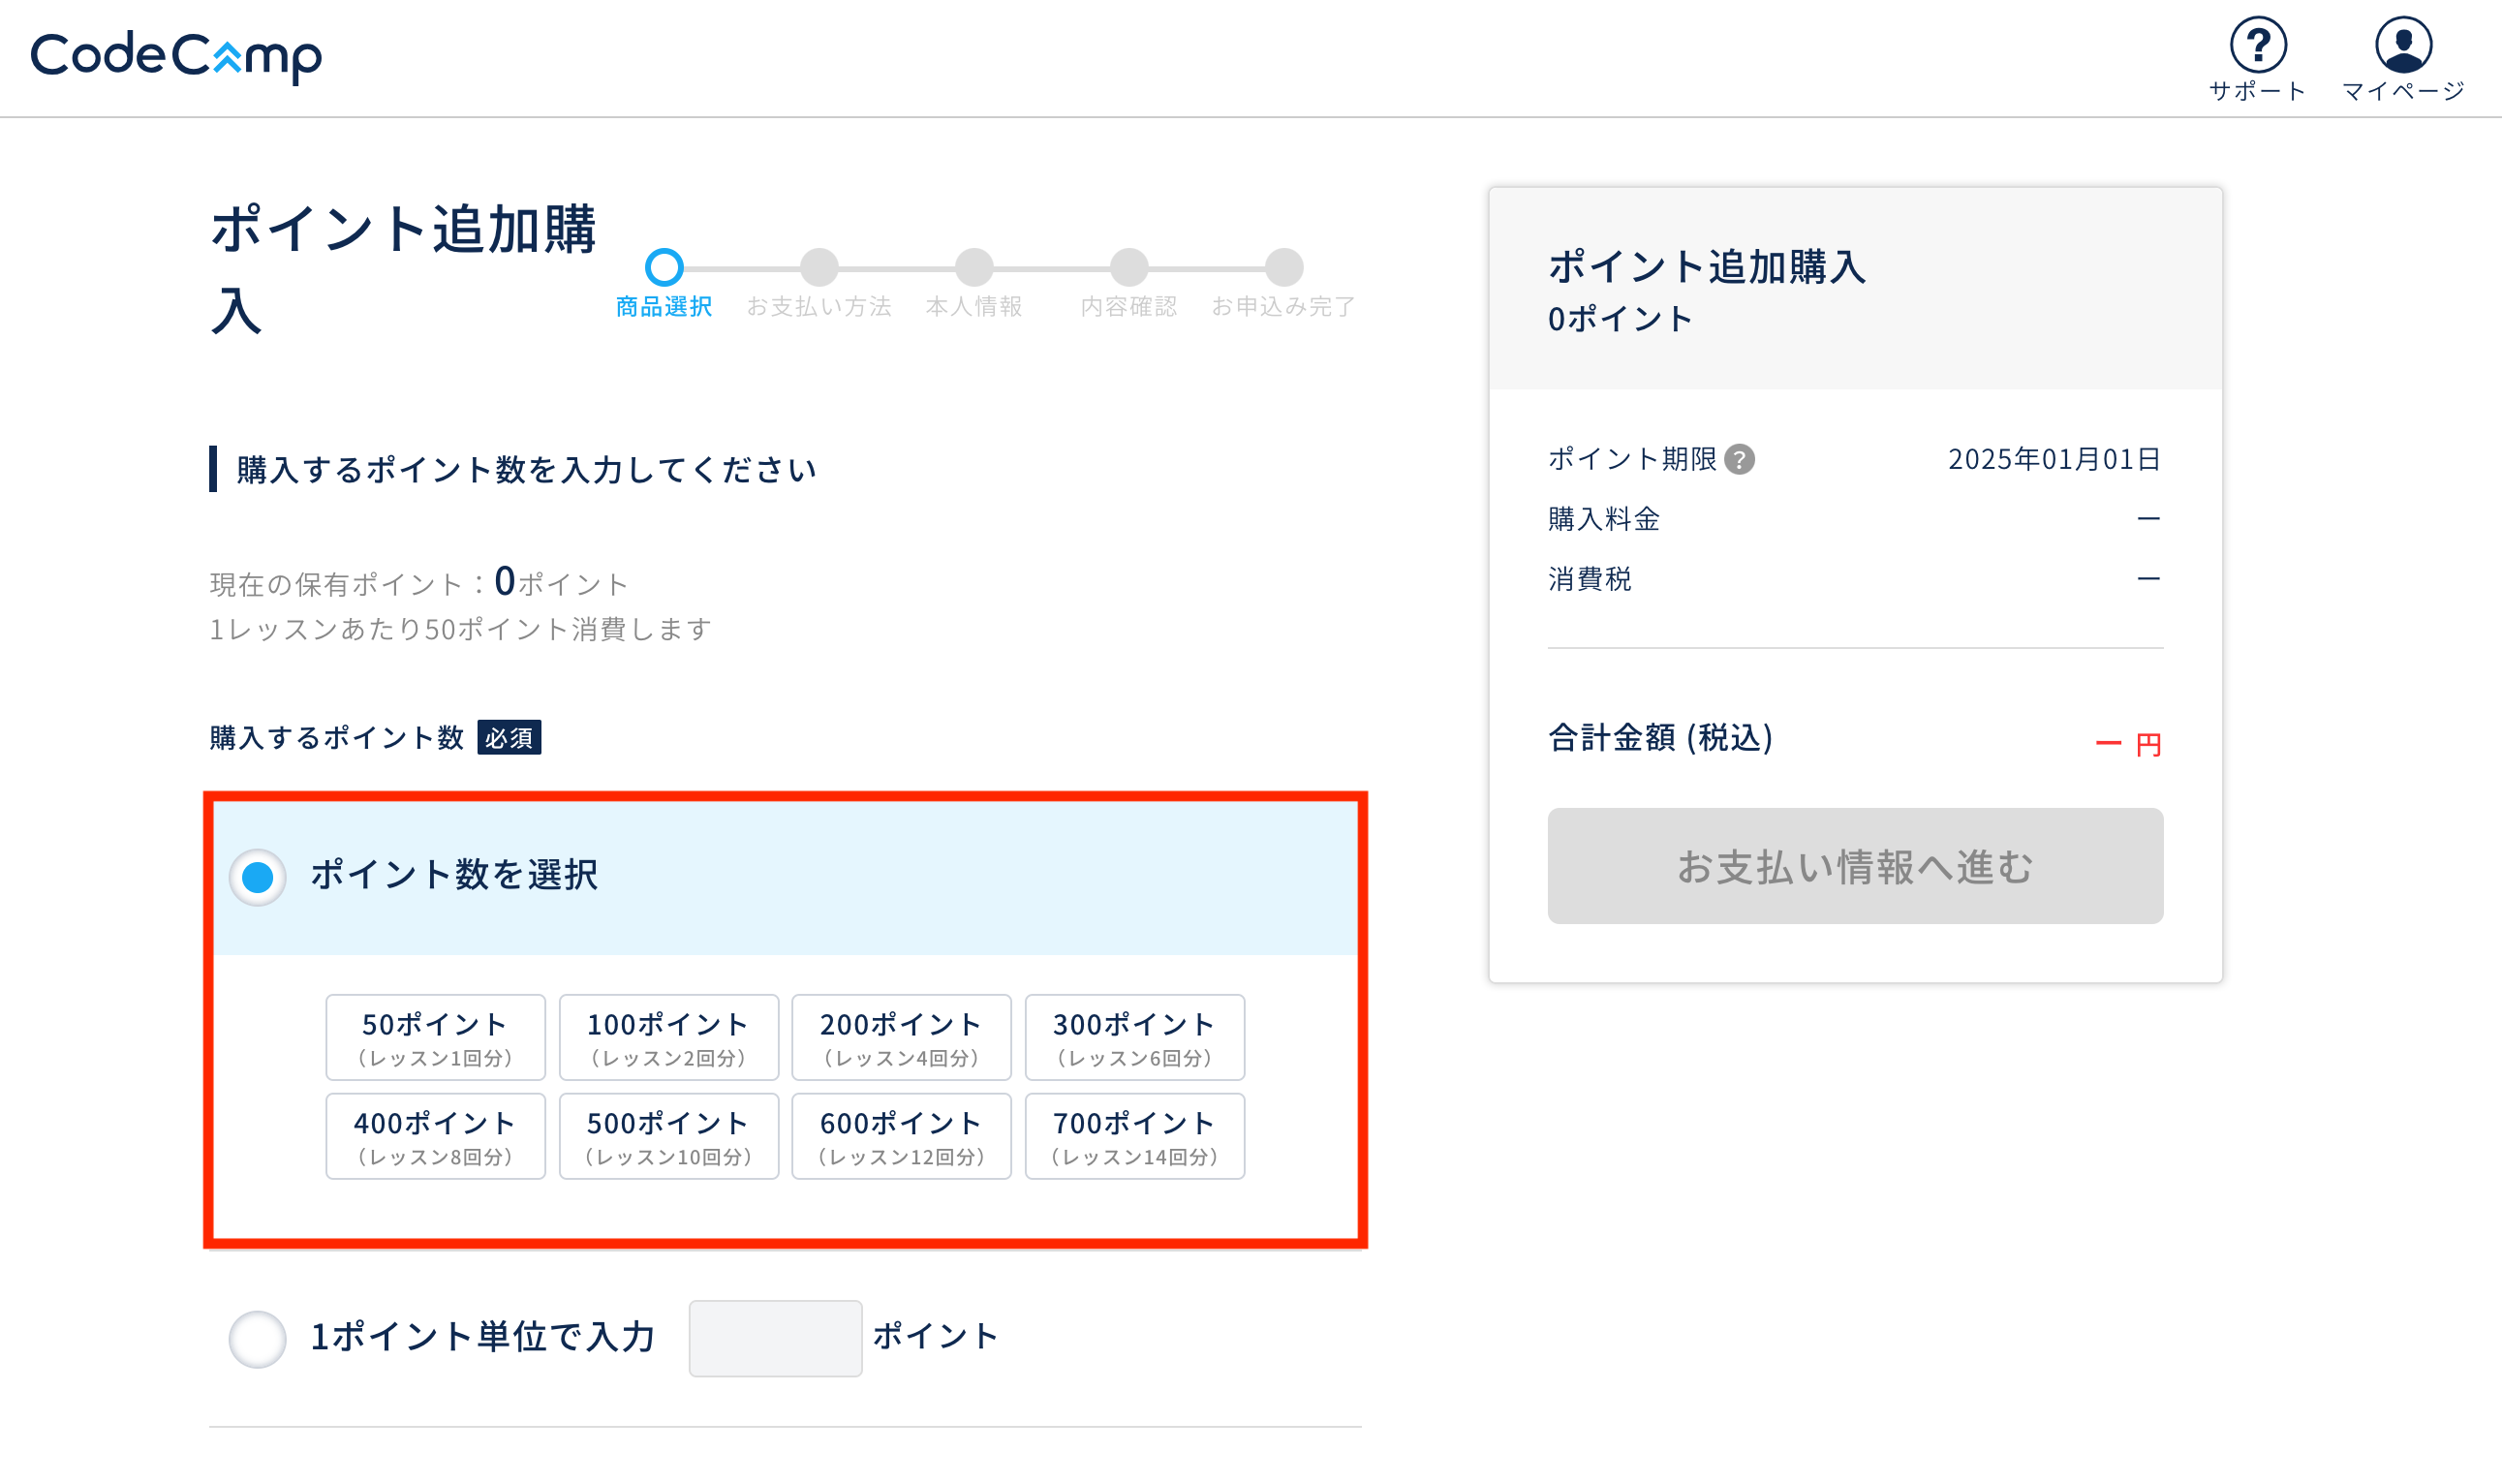The image size is (2502, 1484).
Task: Click the CodeCamp logo
Action: coord(176,56)
